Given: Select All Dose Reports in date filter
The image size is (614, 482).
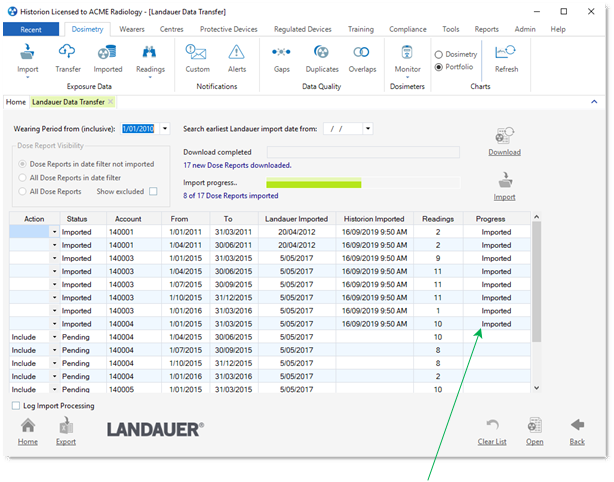Looking at the screenshot, I should point(22,178).
